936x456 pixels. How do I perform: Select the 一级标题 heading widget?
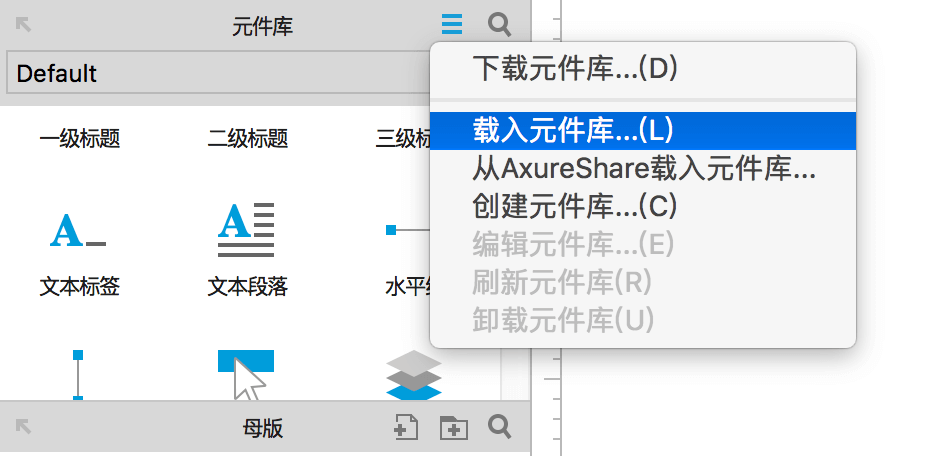tap(80, 138)
